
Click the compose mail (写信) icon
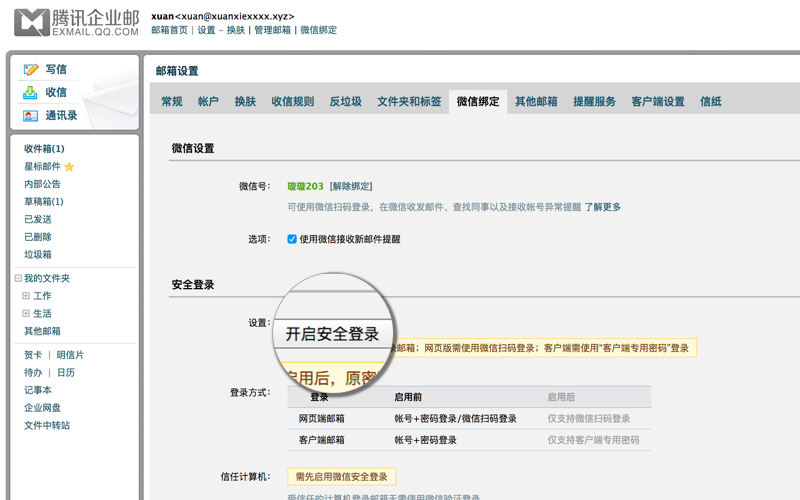(x=31, y=69)
